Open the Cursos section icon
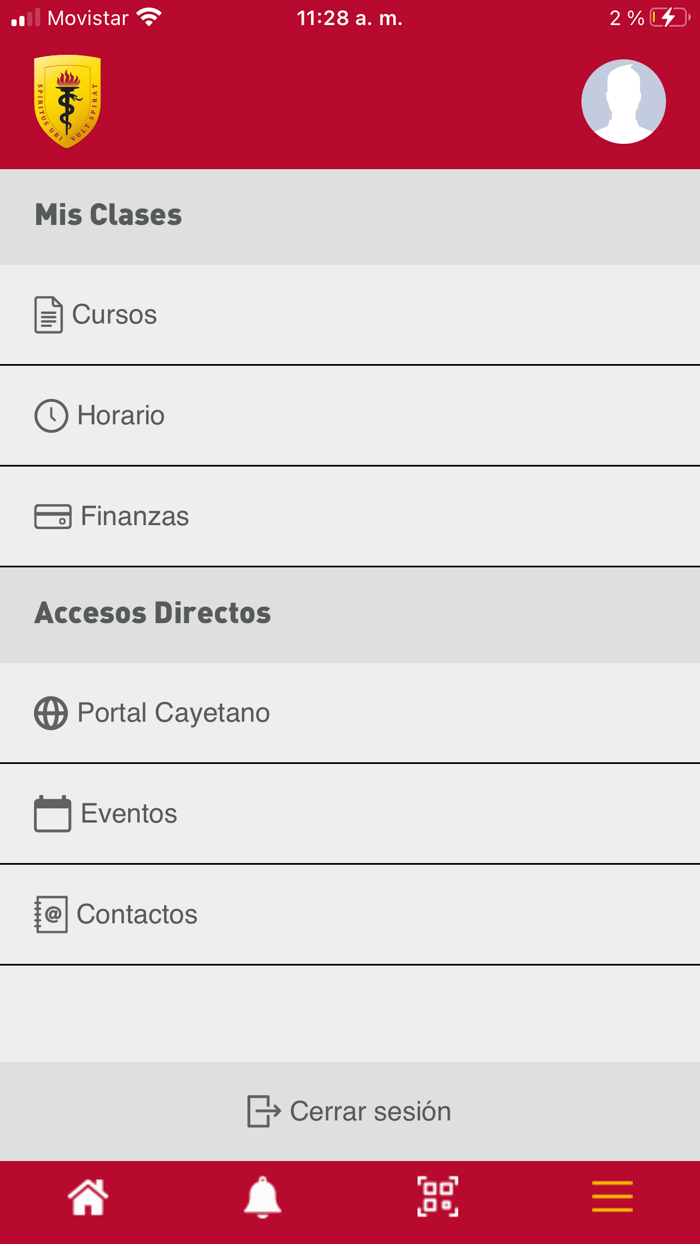The height and width of the screenshot is (1244, 700). coord(51,314)
